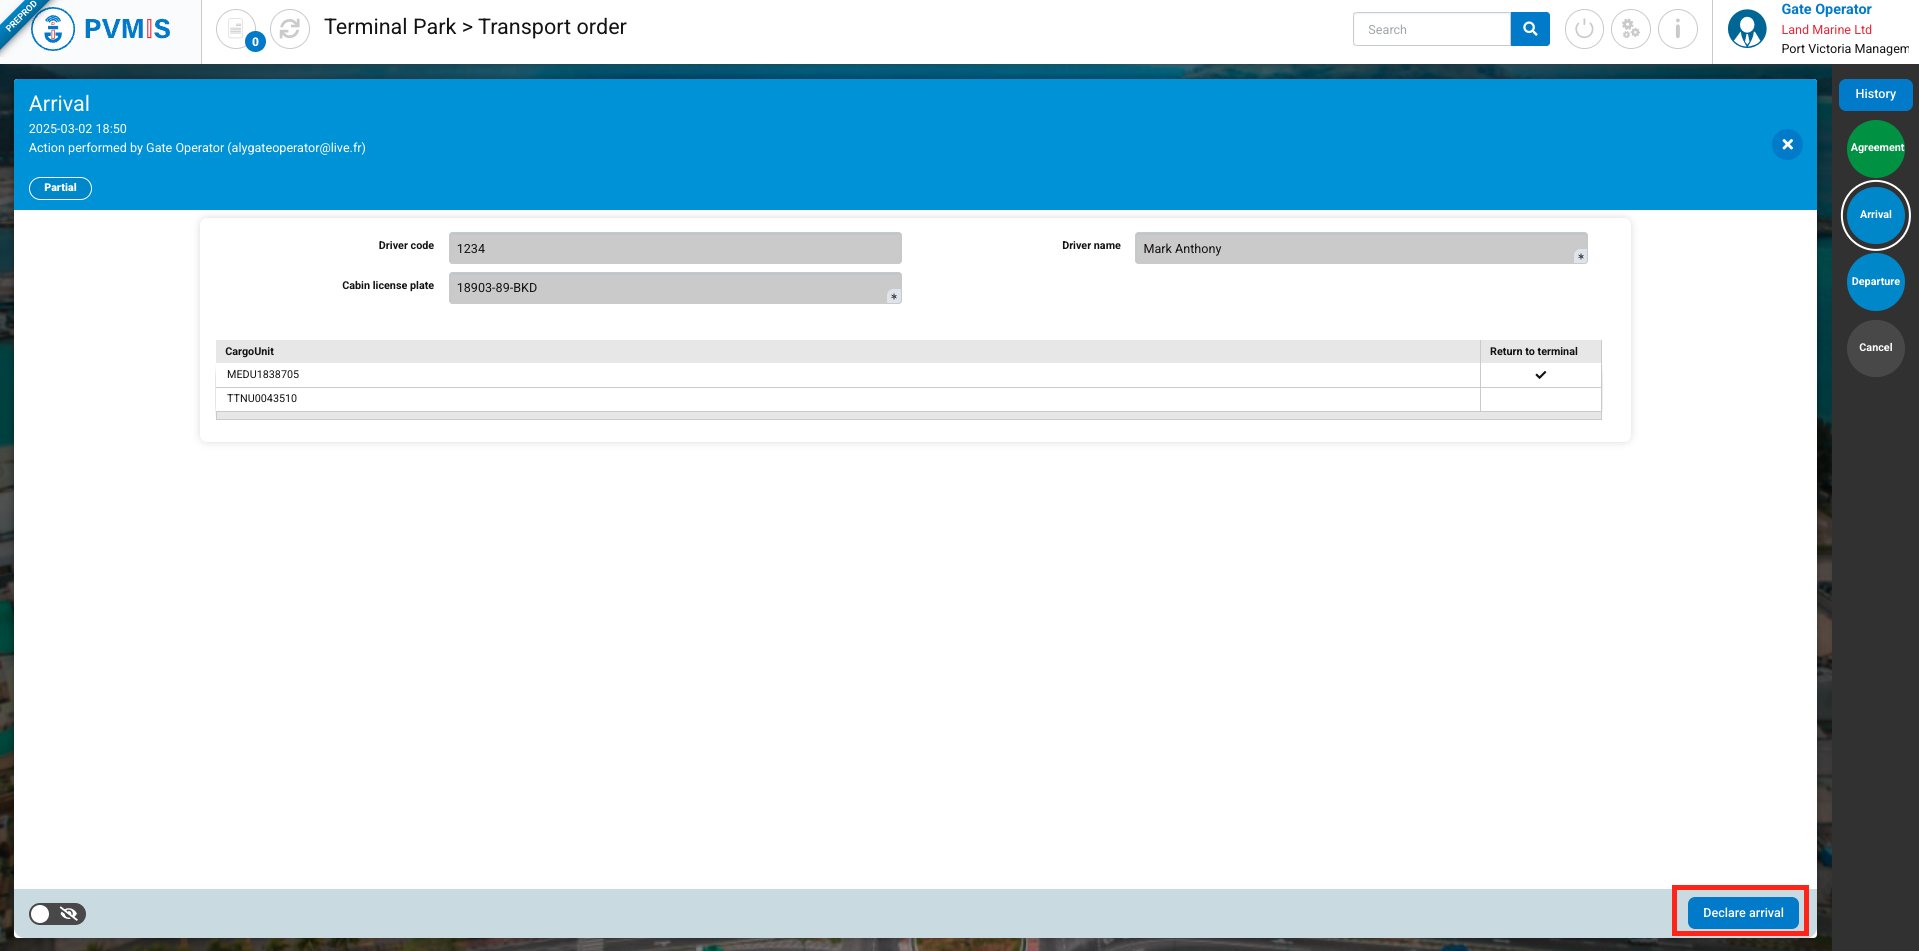The height and width of the screenshot is (951, 1919).
Task: Close the Arrival panel with X
Action: coord(1787,144)
